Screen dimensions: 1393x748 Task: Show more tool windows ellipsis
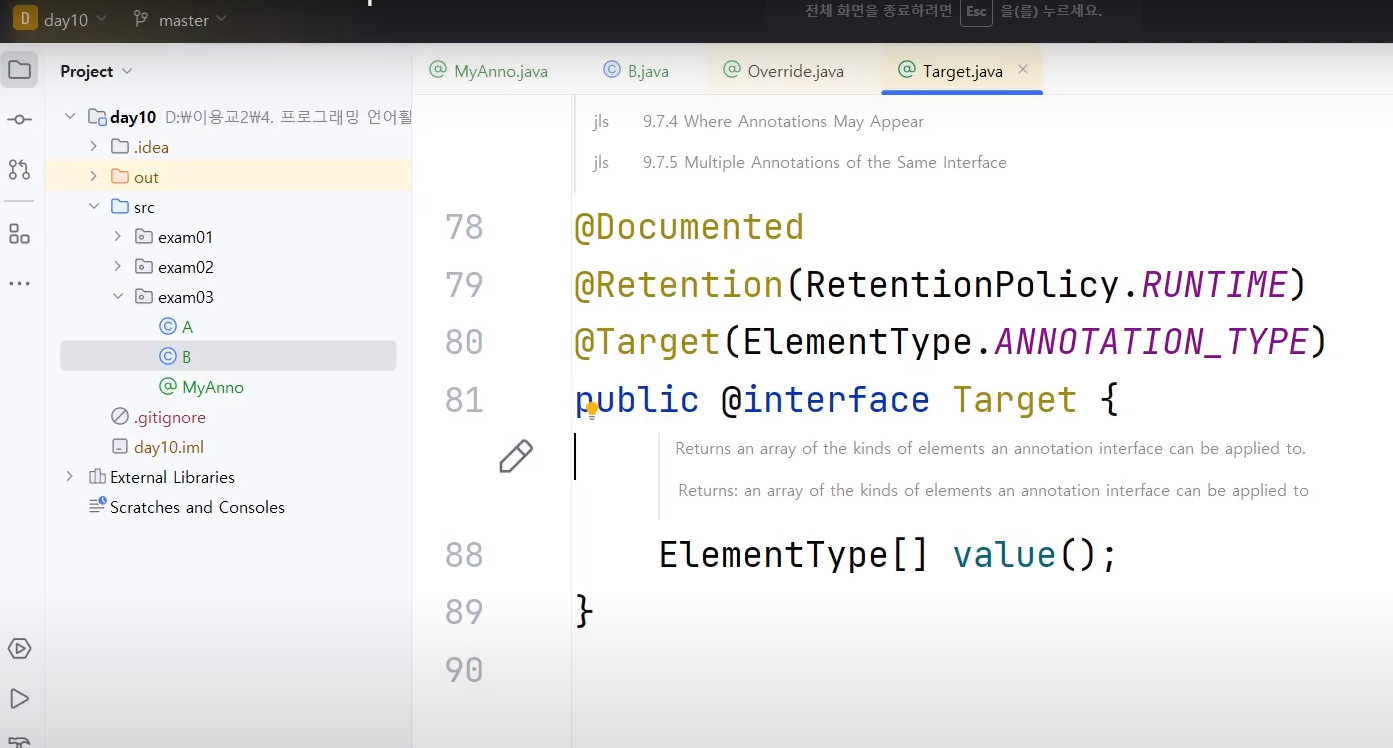(x=19, y=284)
